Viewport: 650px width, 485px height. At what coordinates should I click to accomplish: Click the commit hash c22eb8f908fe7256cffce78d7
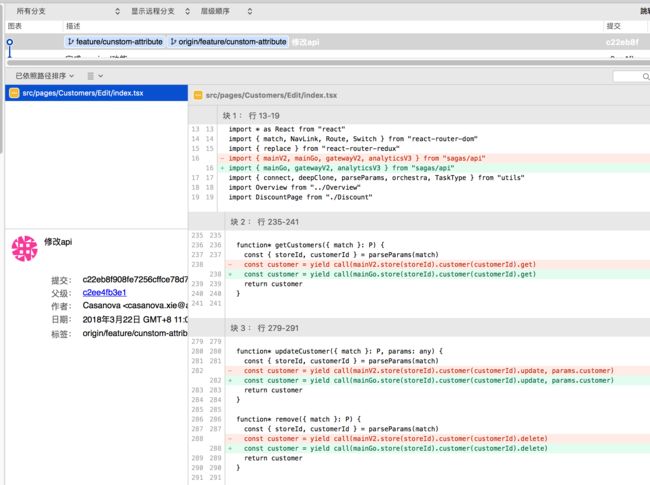pos(135,279)
